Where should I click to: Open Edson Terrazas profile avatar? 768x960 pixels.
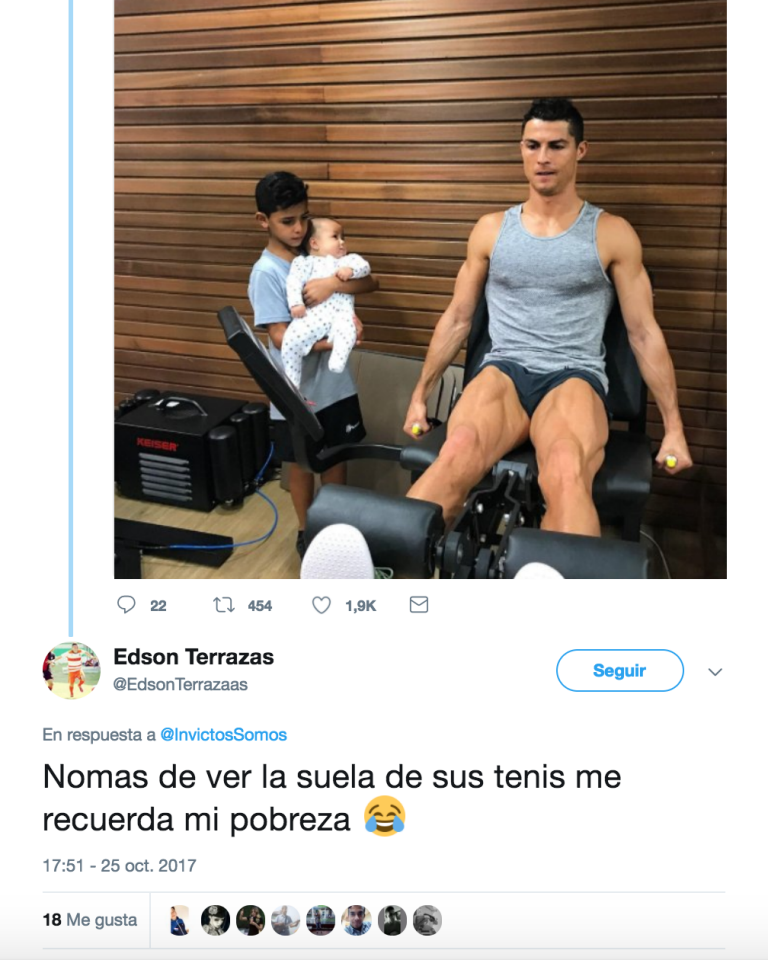[x=71, y=670]
